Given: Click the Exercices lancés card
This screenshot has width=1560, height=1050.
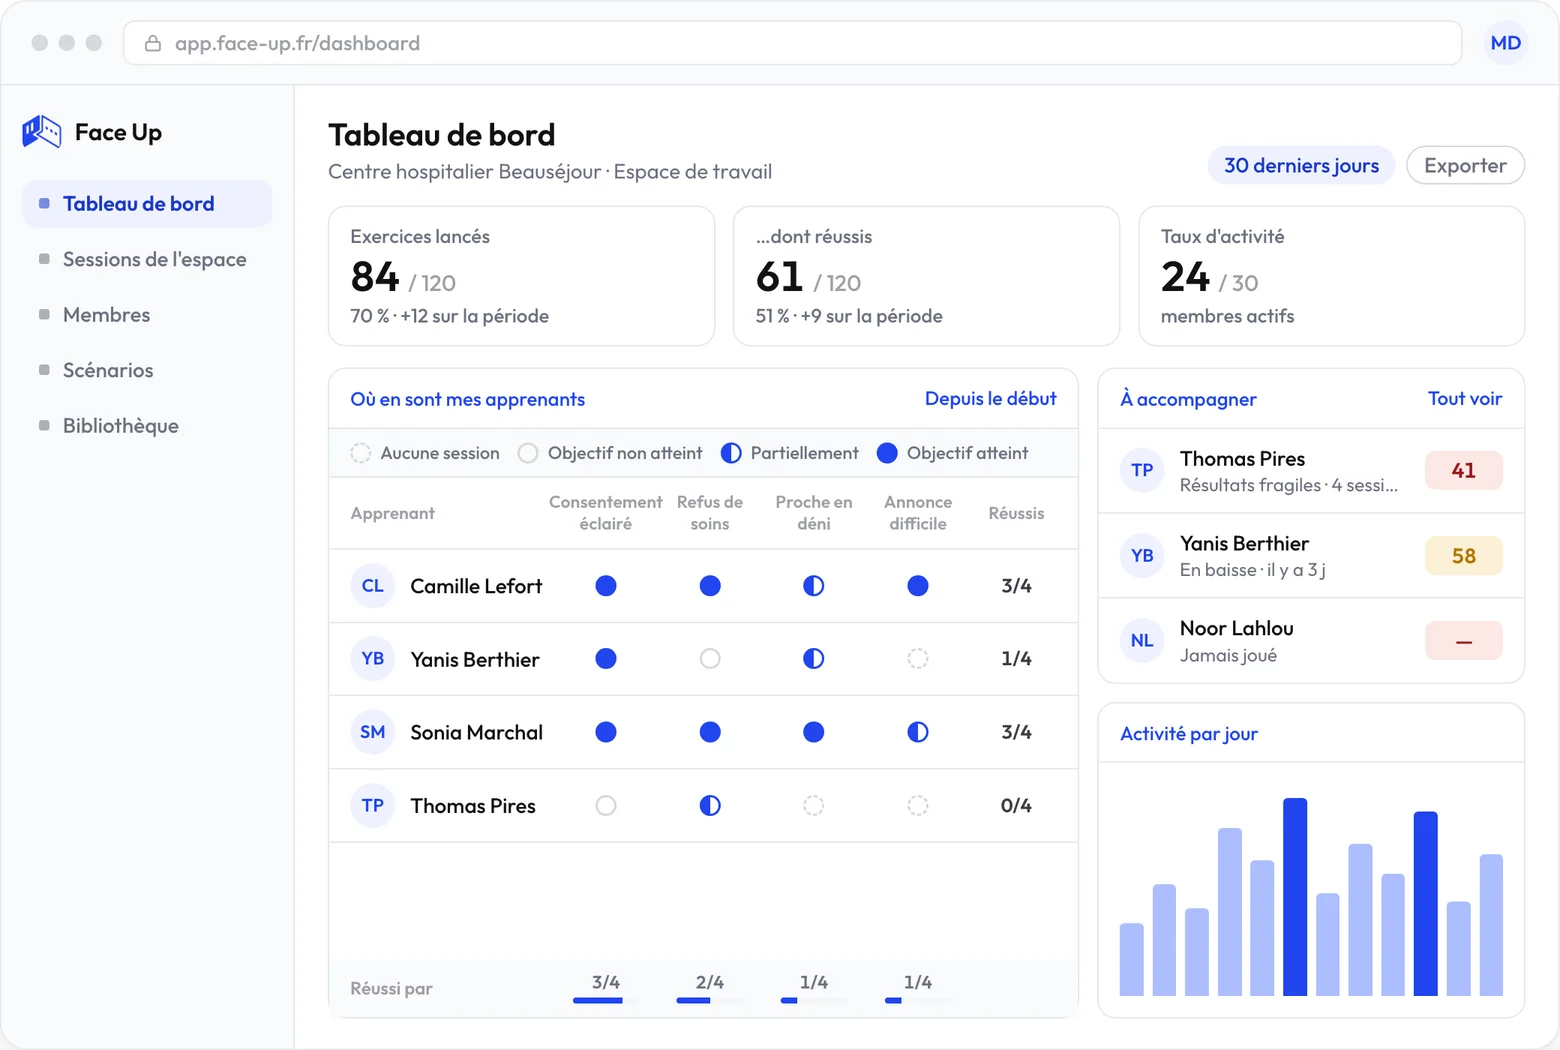Looking at the screenshot, I should tap(521, 276).
